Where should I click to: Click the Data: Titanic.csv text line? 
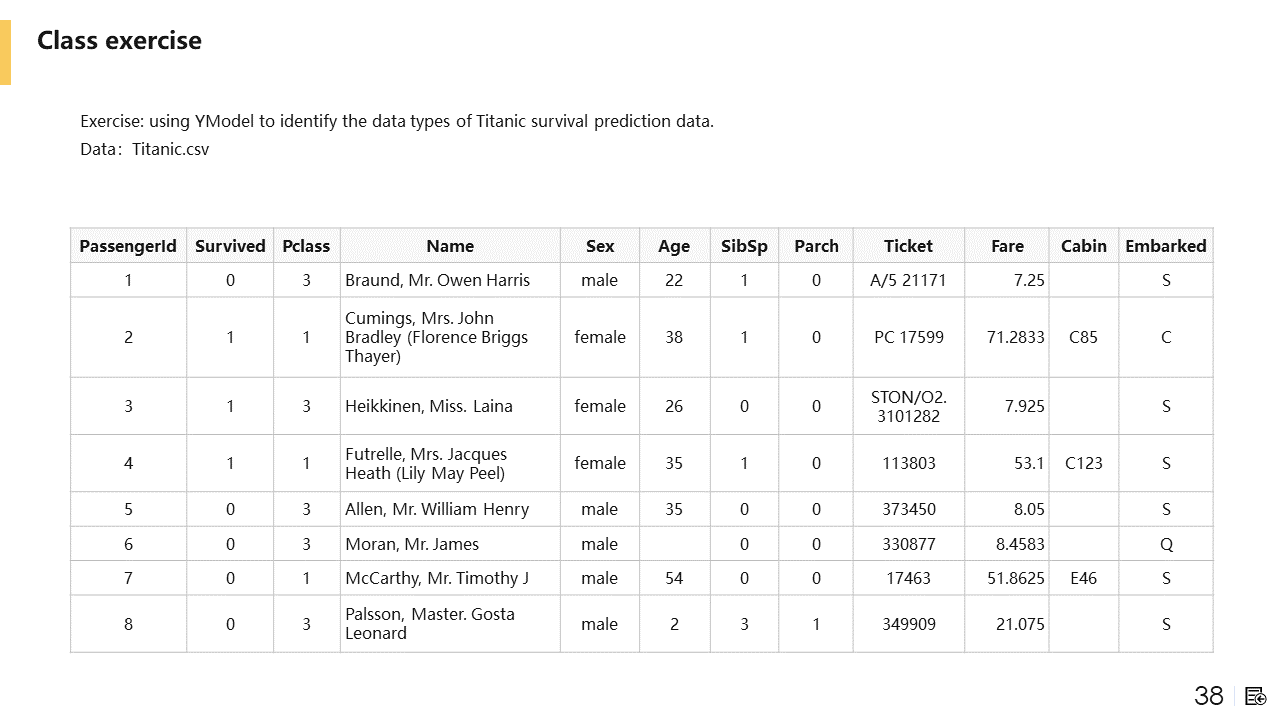[145, 150]
